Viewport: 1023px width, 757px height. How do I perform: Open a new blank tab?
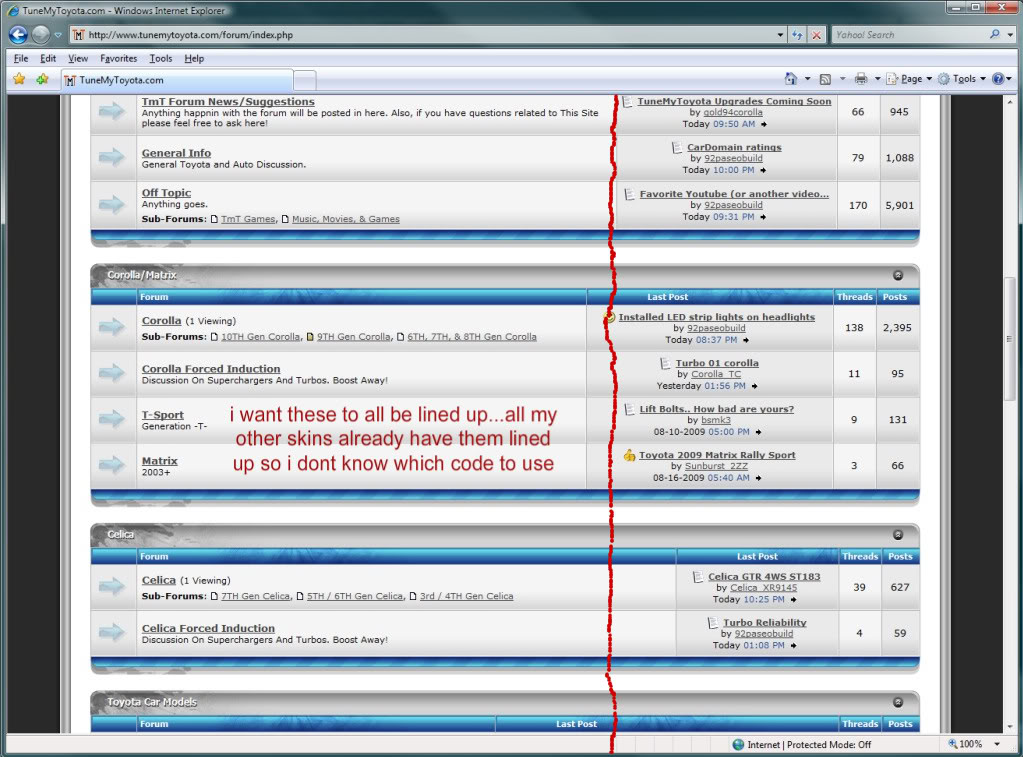coord(305,80)
